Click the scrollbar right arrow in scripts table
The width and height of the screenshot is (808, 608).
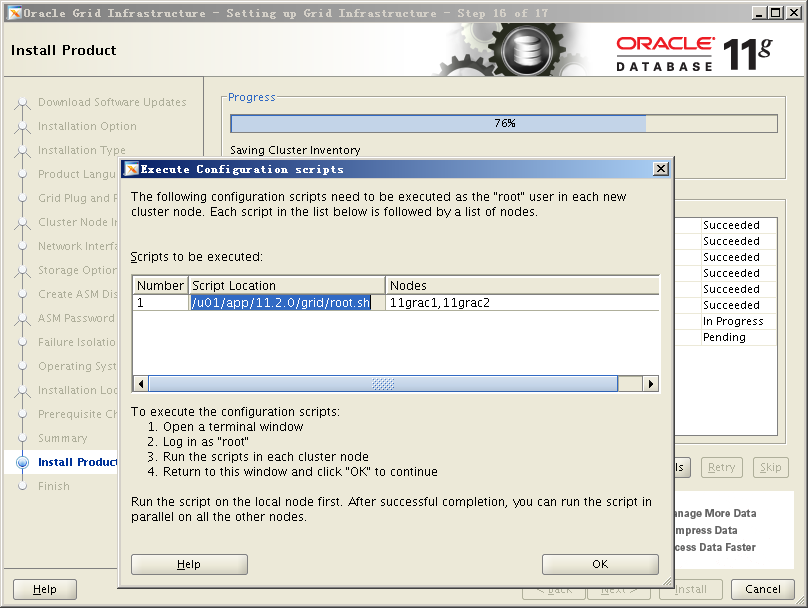651,384
